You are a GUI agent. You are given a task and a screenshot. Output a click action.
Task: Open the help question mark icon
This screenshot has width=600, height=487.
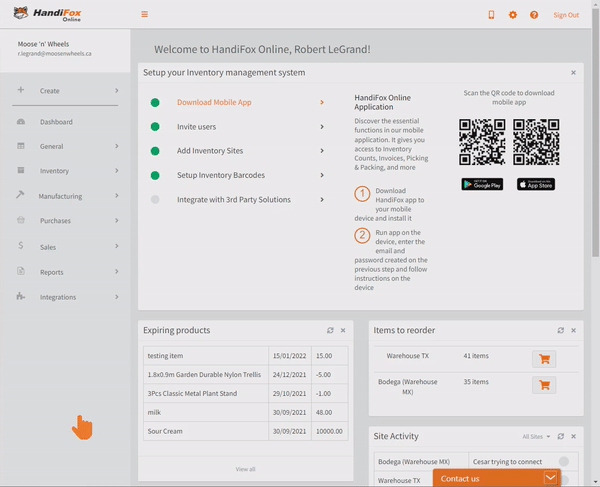pos(534,15)
